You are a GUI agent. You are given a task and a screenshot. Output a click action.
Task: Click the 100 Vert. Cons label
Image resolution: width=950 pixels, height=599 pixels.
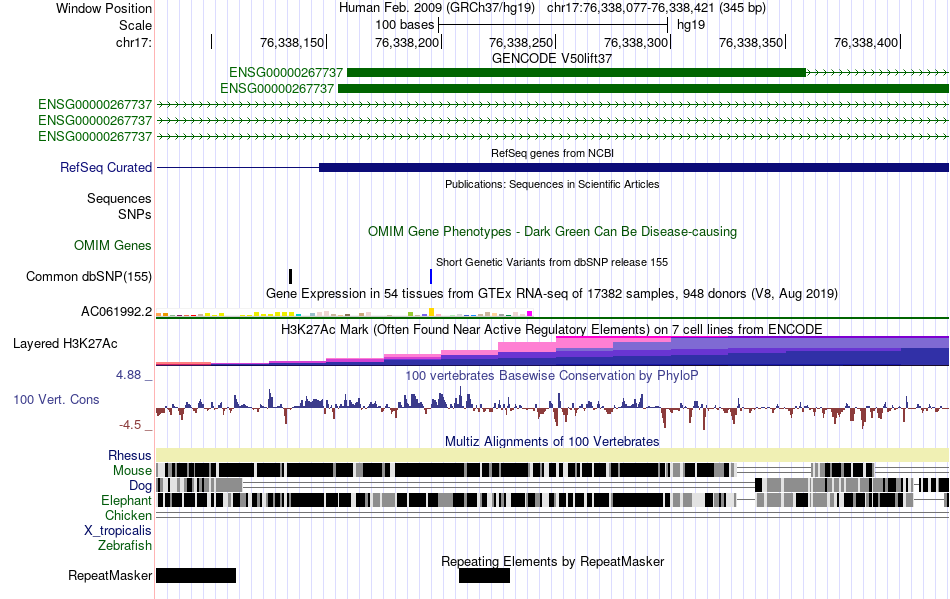click(56, 400)
